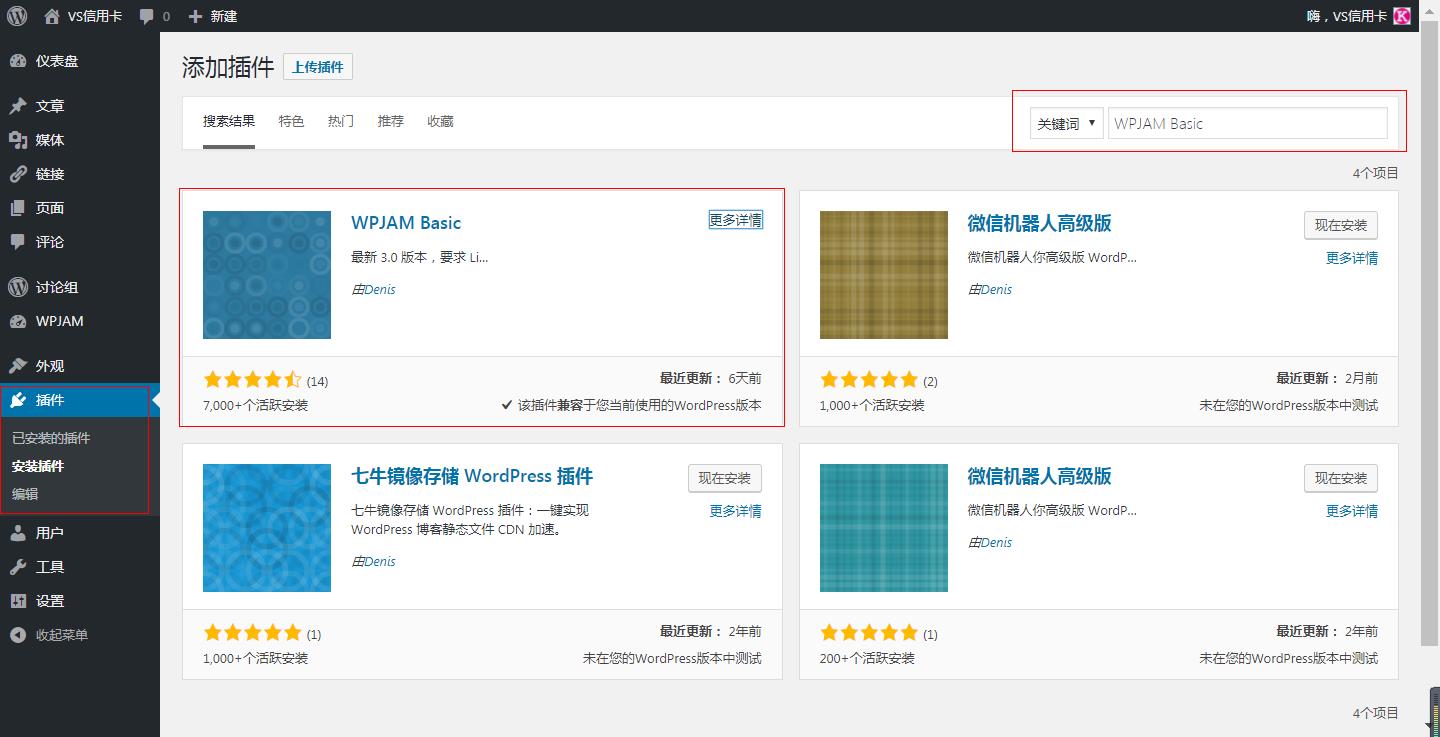Switch to the 热门 tab
The height and width of the screenshot is (737, 1440).
point(341,121)
